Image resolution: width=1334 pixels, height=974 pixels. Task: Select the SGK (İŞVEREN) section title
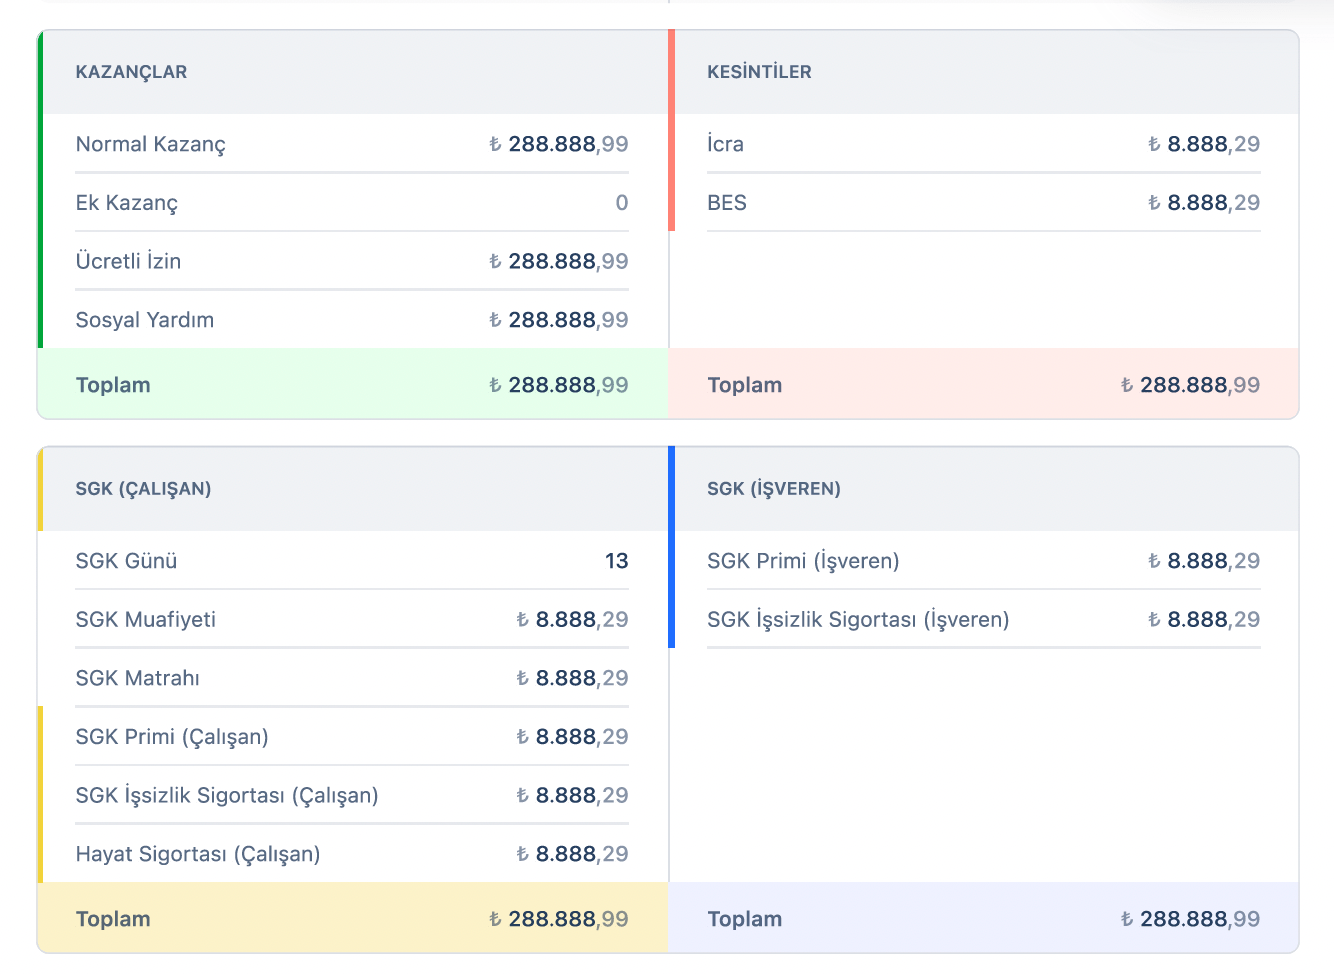[773, 489]
